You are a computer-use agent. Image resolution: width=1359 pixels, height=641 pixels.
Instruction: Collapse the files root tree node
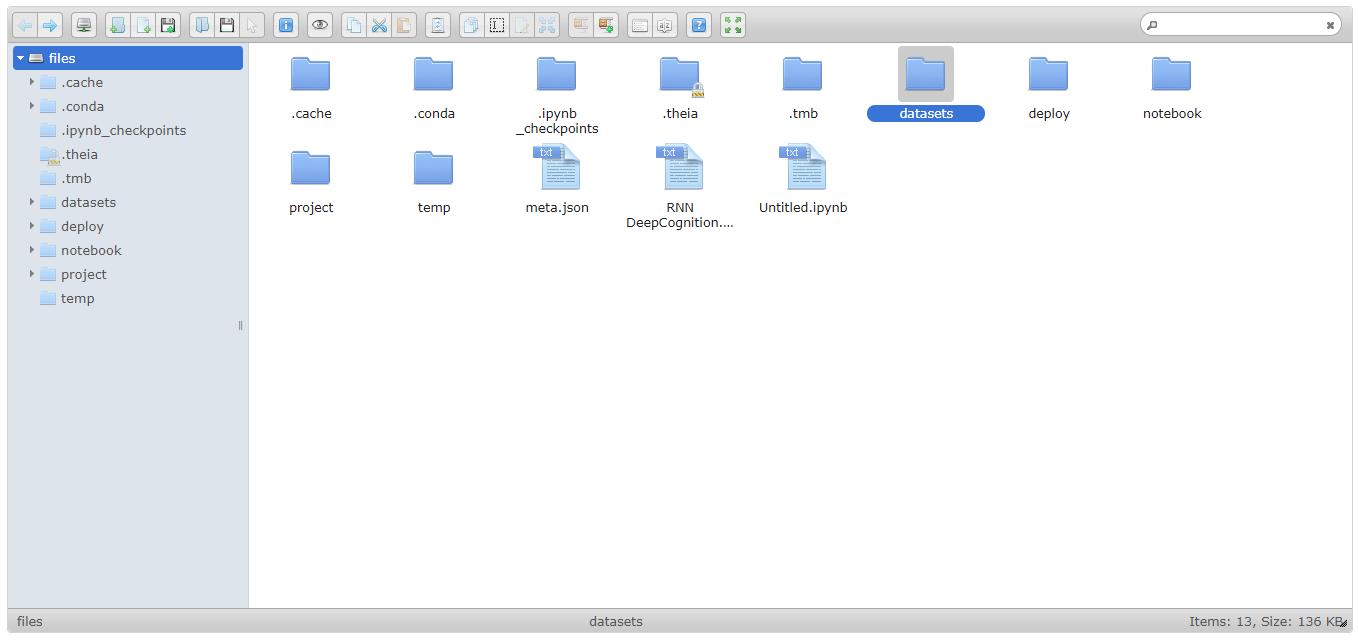click(x=20, y=58)
